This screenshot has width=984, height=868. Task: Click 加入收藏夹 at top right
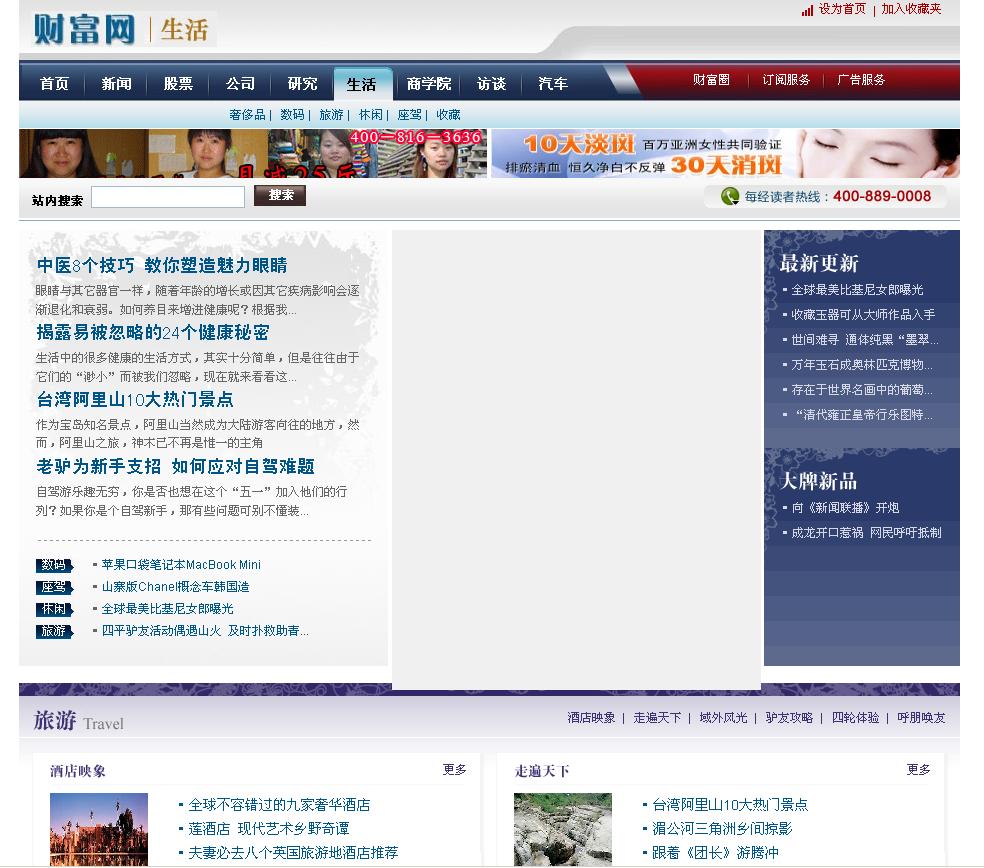911,9
